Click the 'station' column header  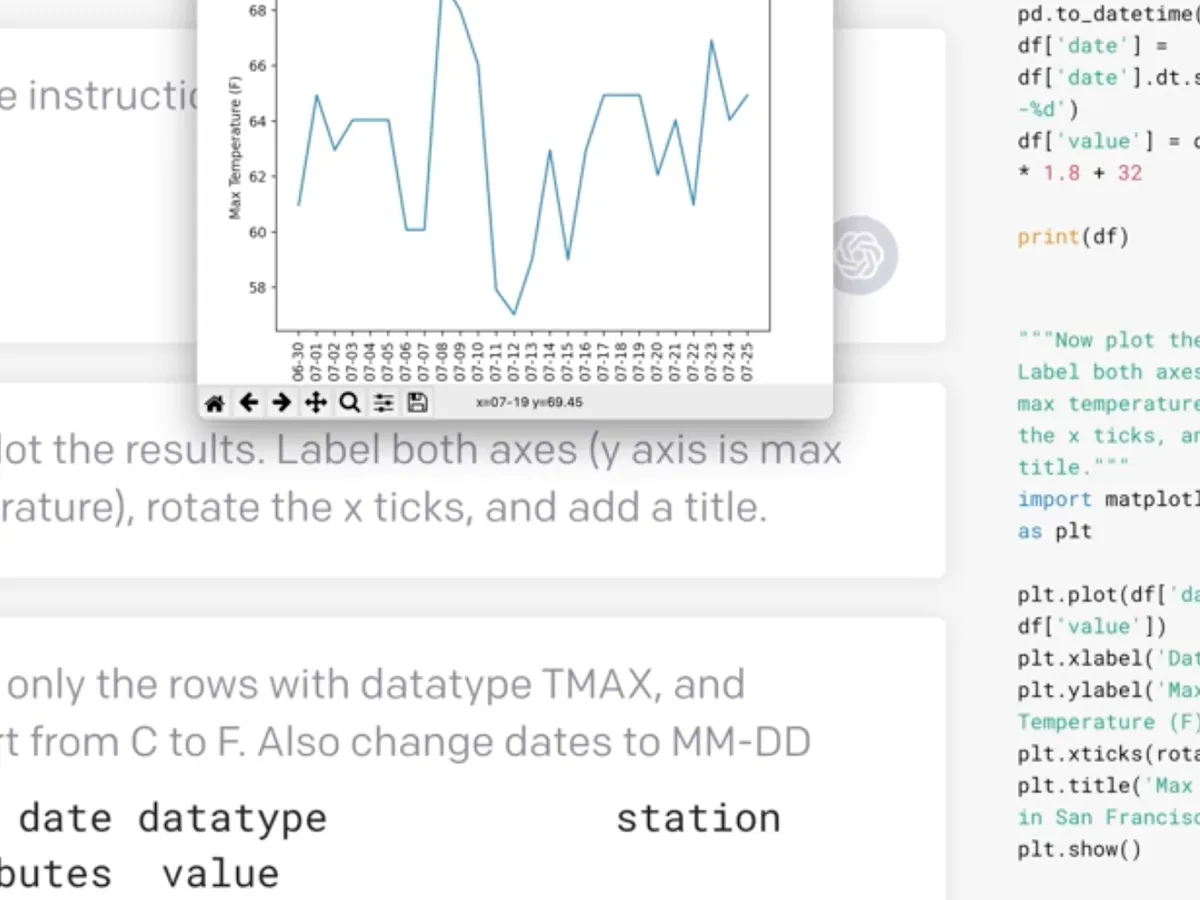coord(698,818)
